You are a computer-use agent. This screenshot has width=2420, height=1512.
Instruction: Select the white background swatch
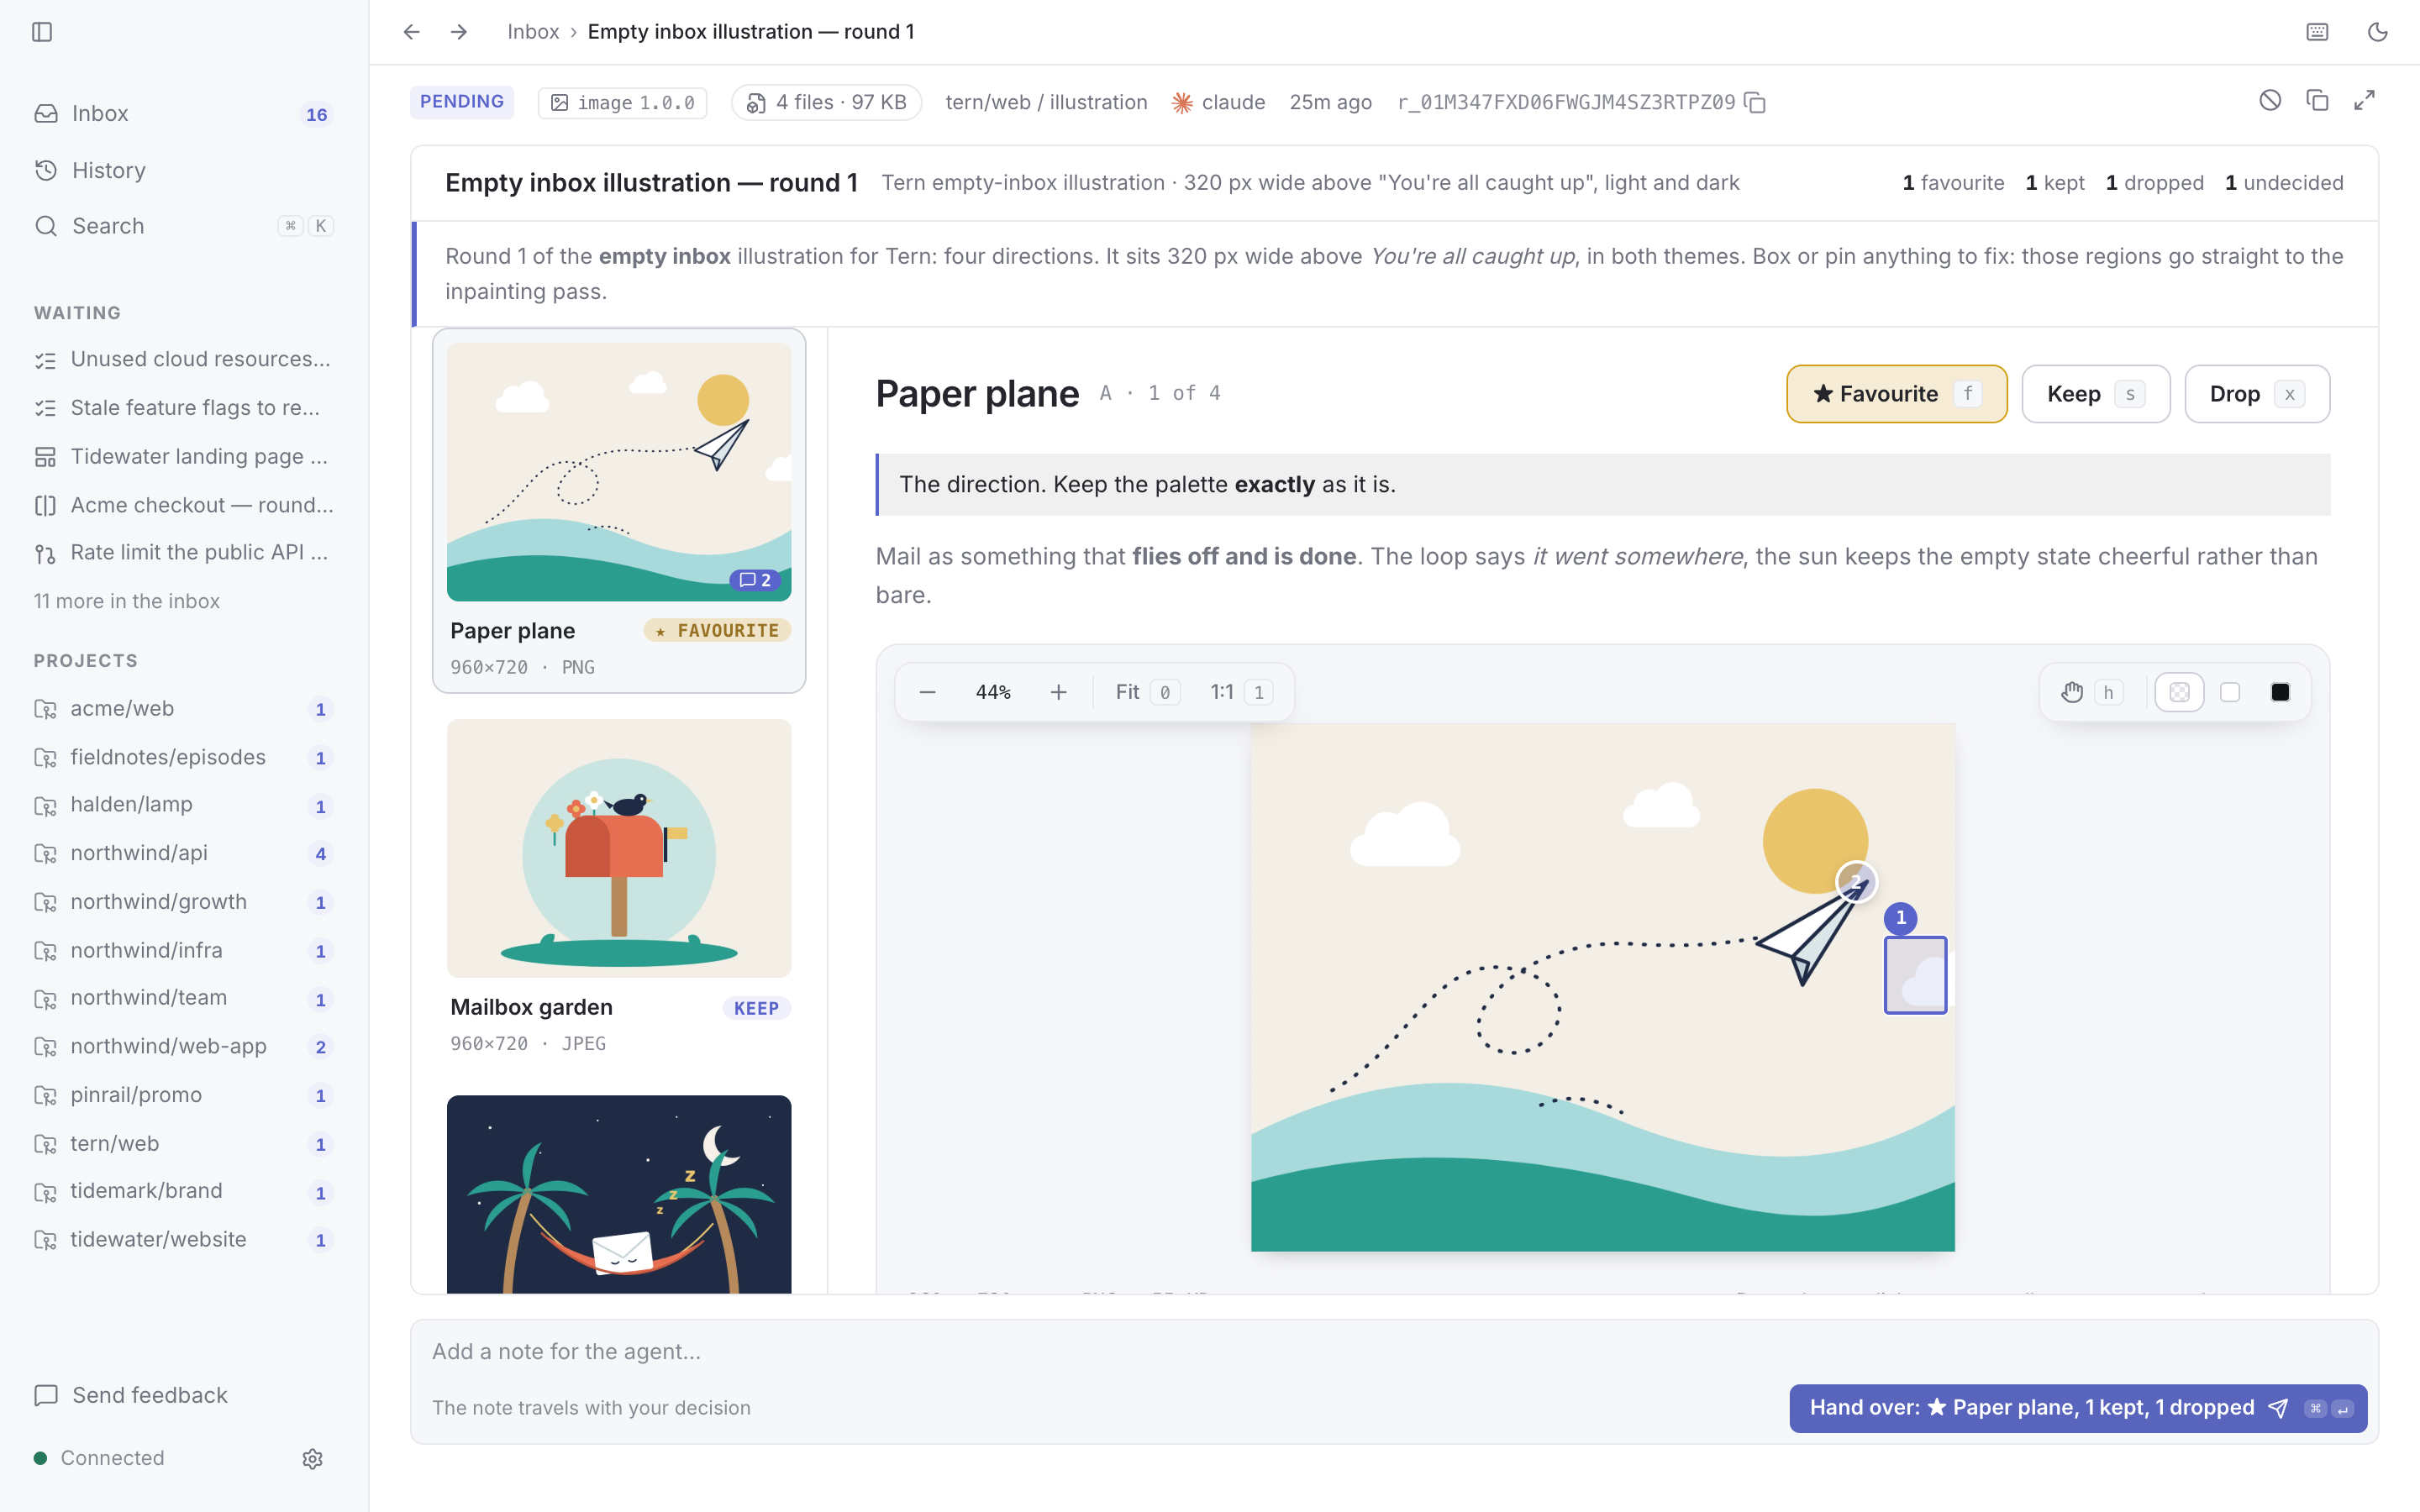[2229, 692]
